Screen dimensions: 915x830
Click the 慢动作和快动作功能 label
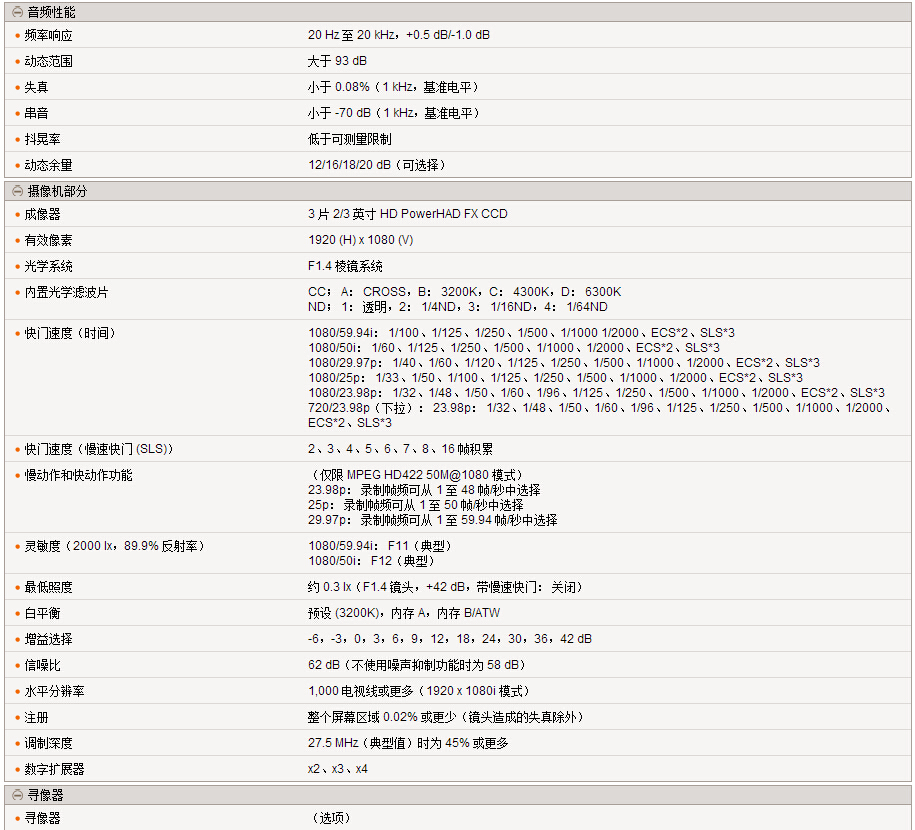tap(78, 475)
